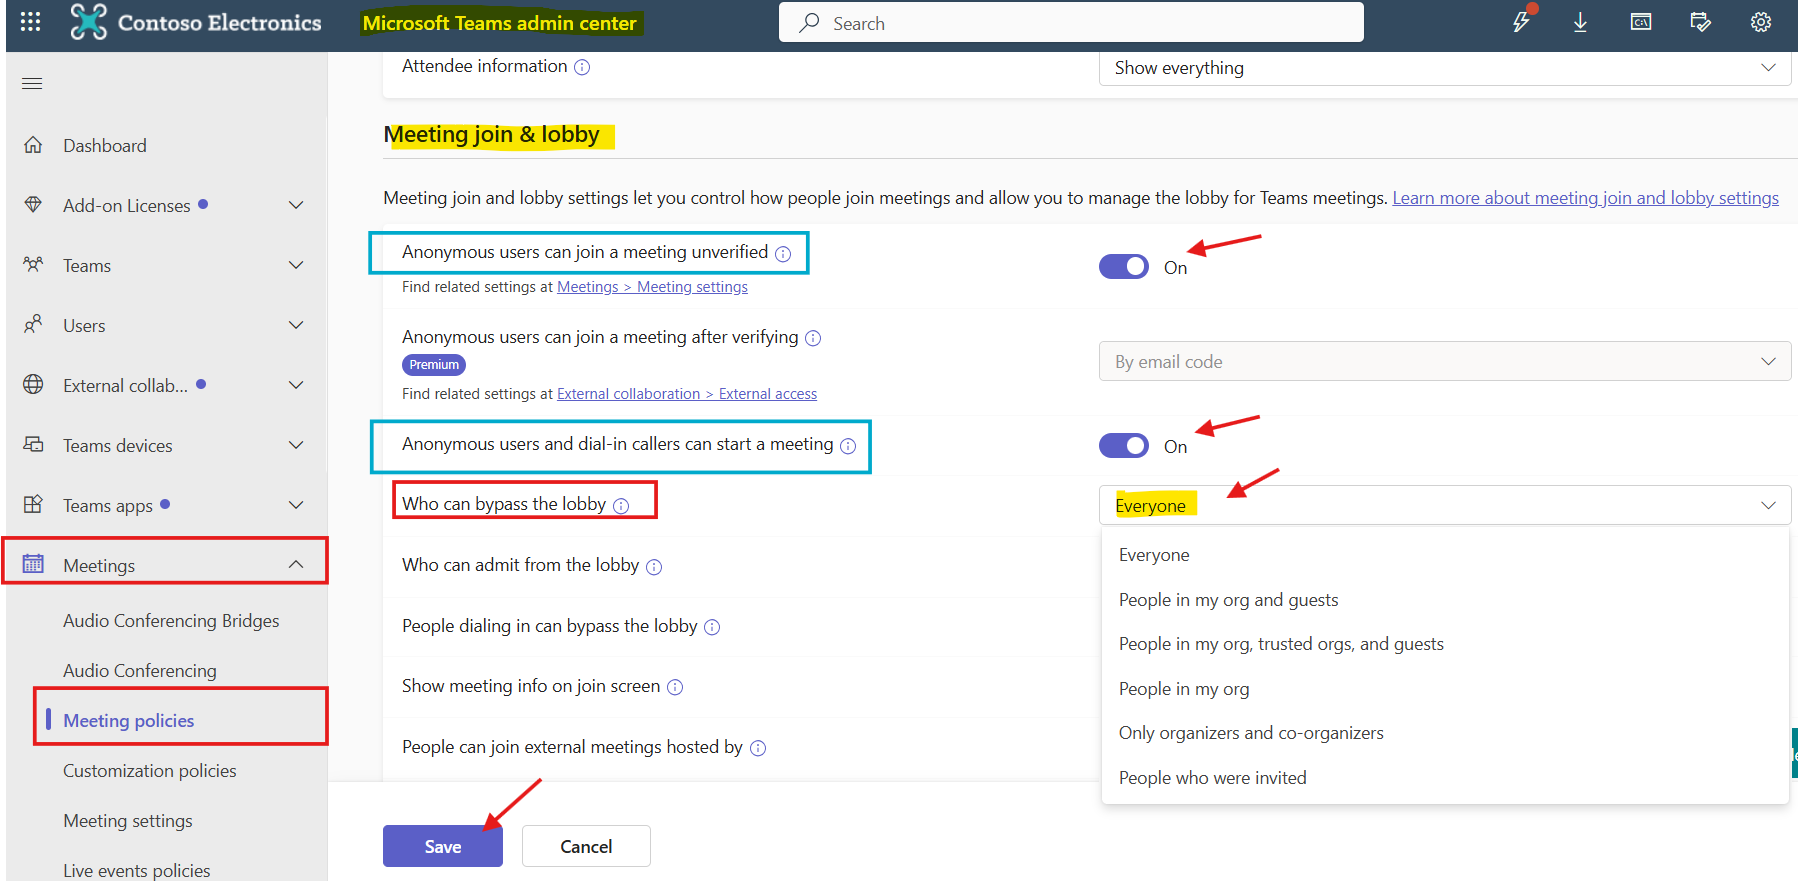Save the meeting policy changes
Screen dimensions: 1798x881
point(443,846)
